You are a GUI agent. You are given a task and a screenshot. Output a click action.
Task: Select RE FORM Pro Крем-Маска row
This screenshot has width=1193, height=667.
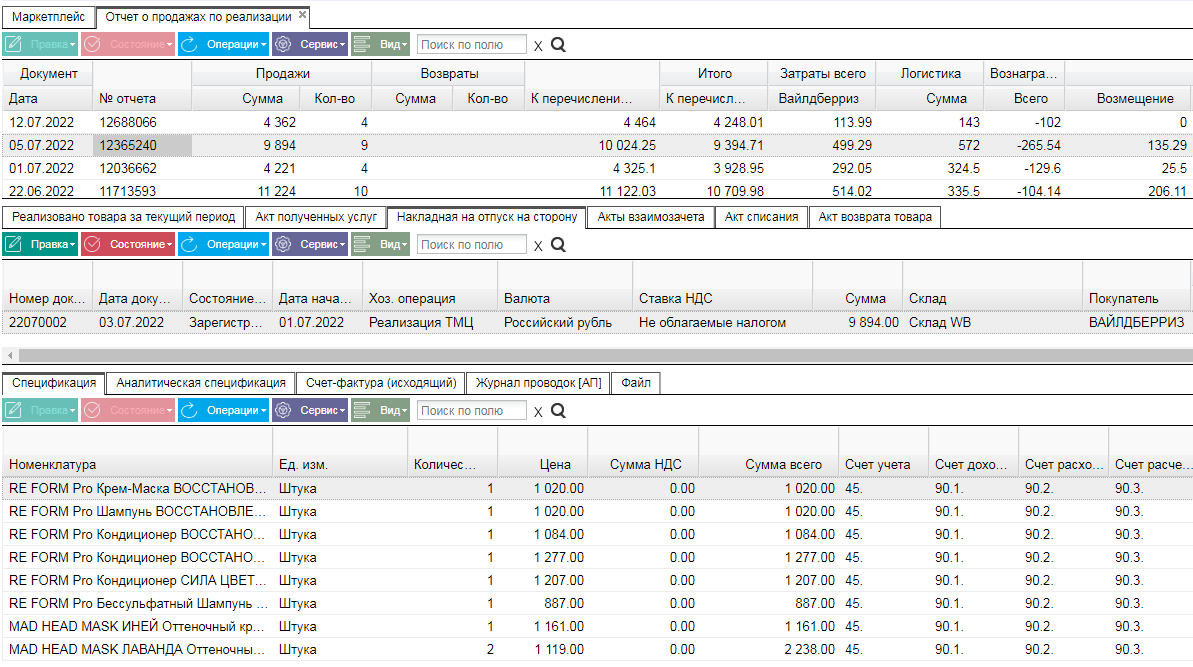pyautogui.click(x=596, y=488)
